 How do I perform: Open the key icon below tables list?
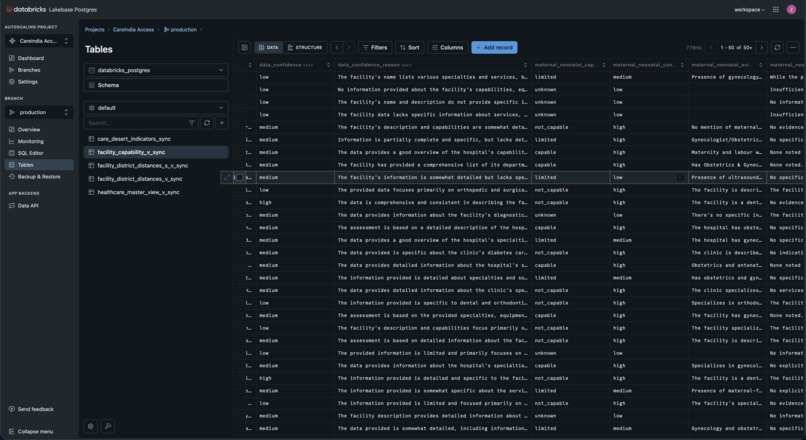click(x=107, y=426)
